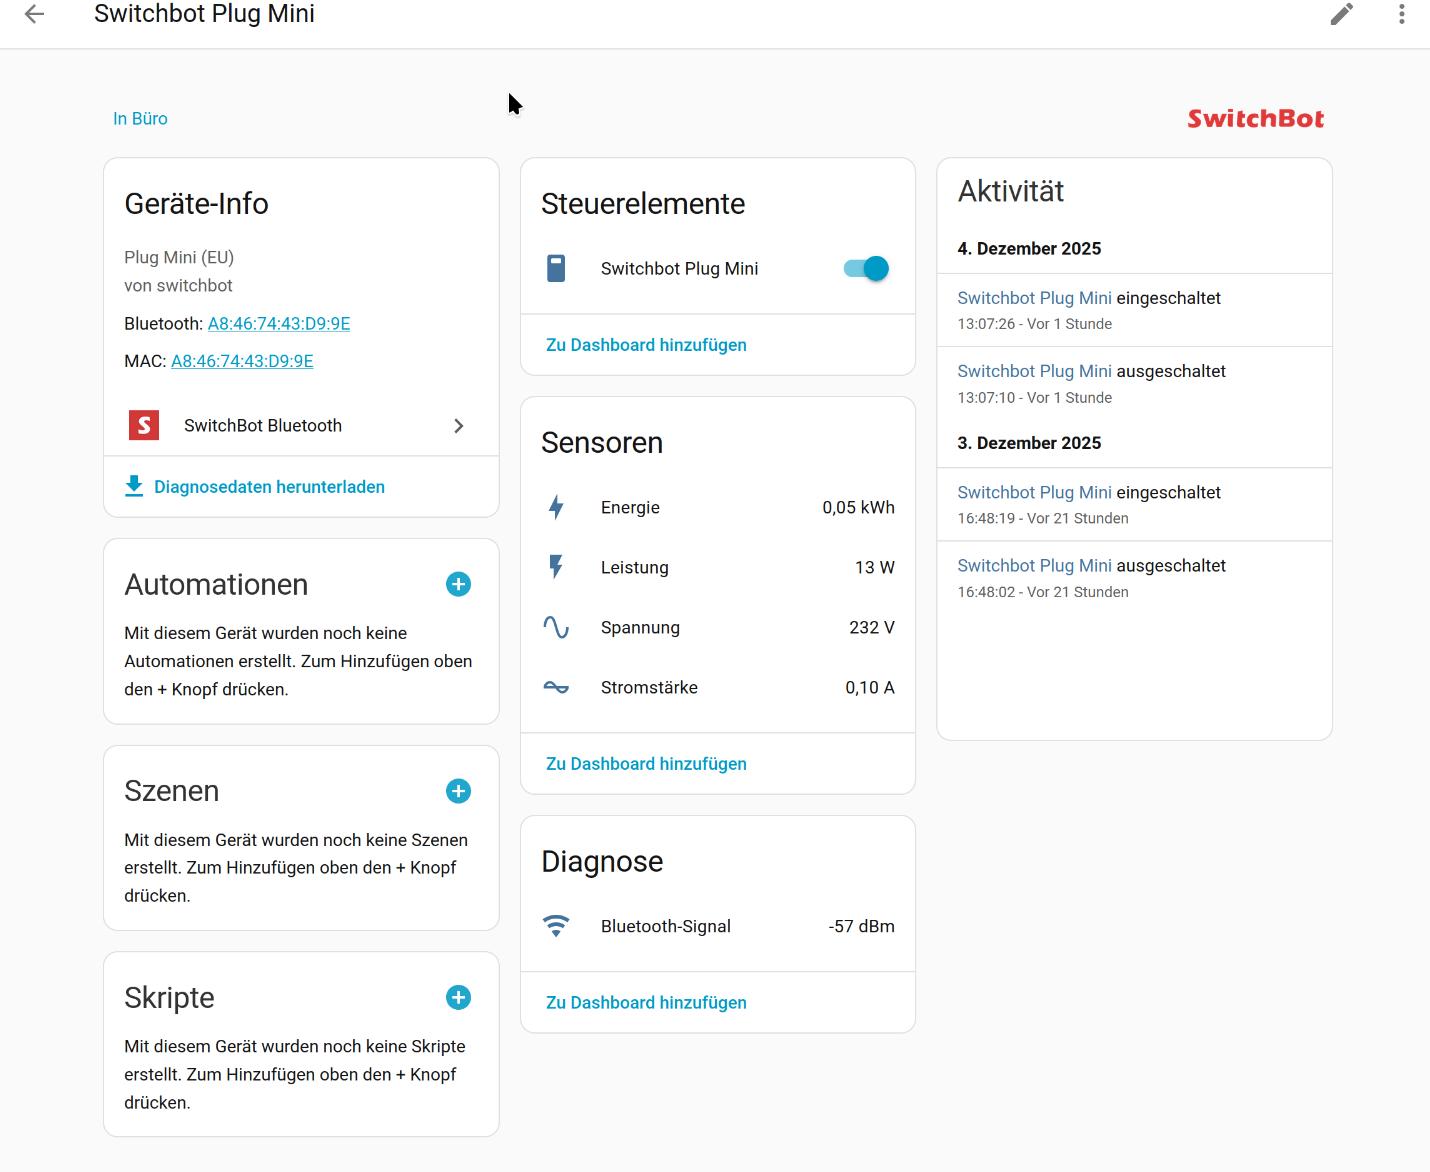Add a new scene with plus icon
1430x1172 pixels.
click(x=458, y=791)
